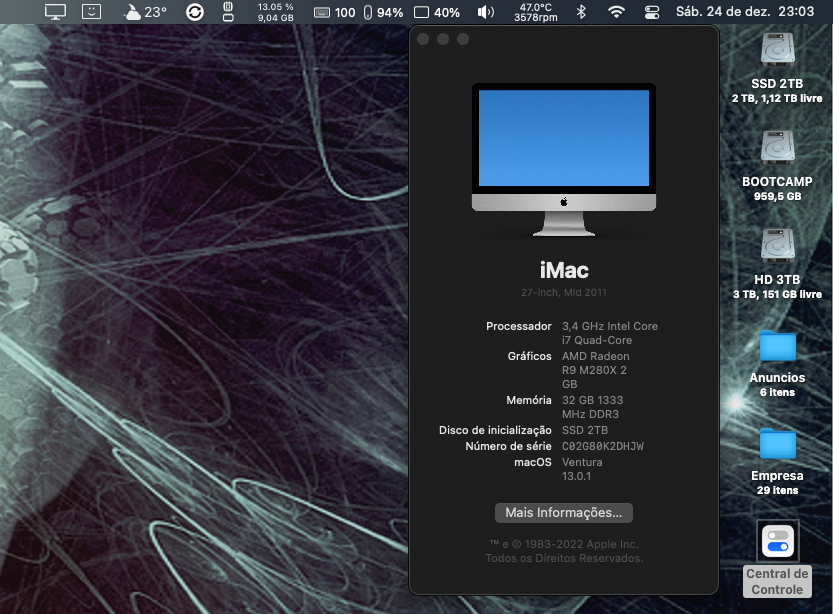Click the AMD Radeon R9 M280X graphics value
This screenshot has height=614, width=833.
[x=596, y=370]
